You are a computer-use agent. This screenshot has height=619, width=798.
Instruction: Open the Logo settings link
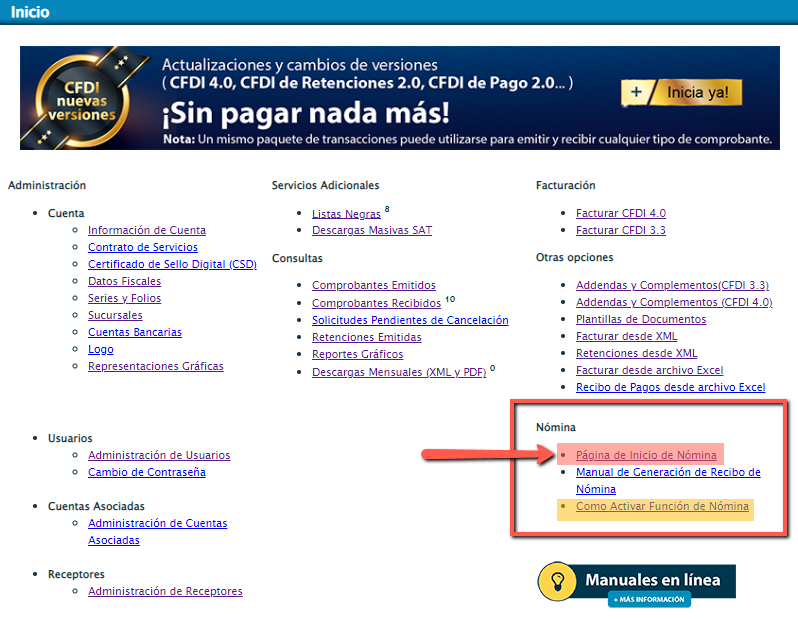[x=100, y=349]
